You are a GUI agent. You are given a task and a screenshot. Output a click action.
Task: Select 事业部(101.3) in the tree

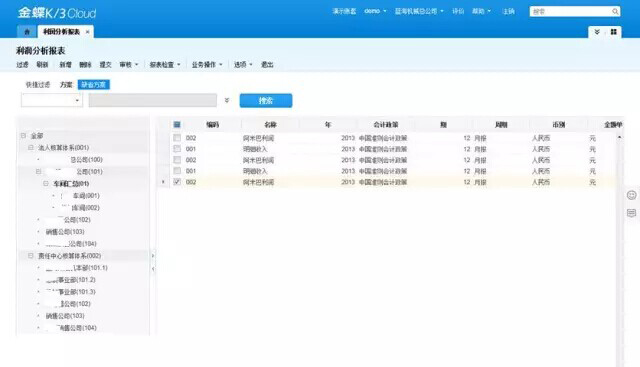click(x=77, y=292)
